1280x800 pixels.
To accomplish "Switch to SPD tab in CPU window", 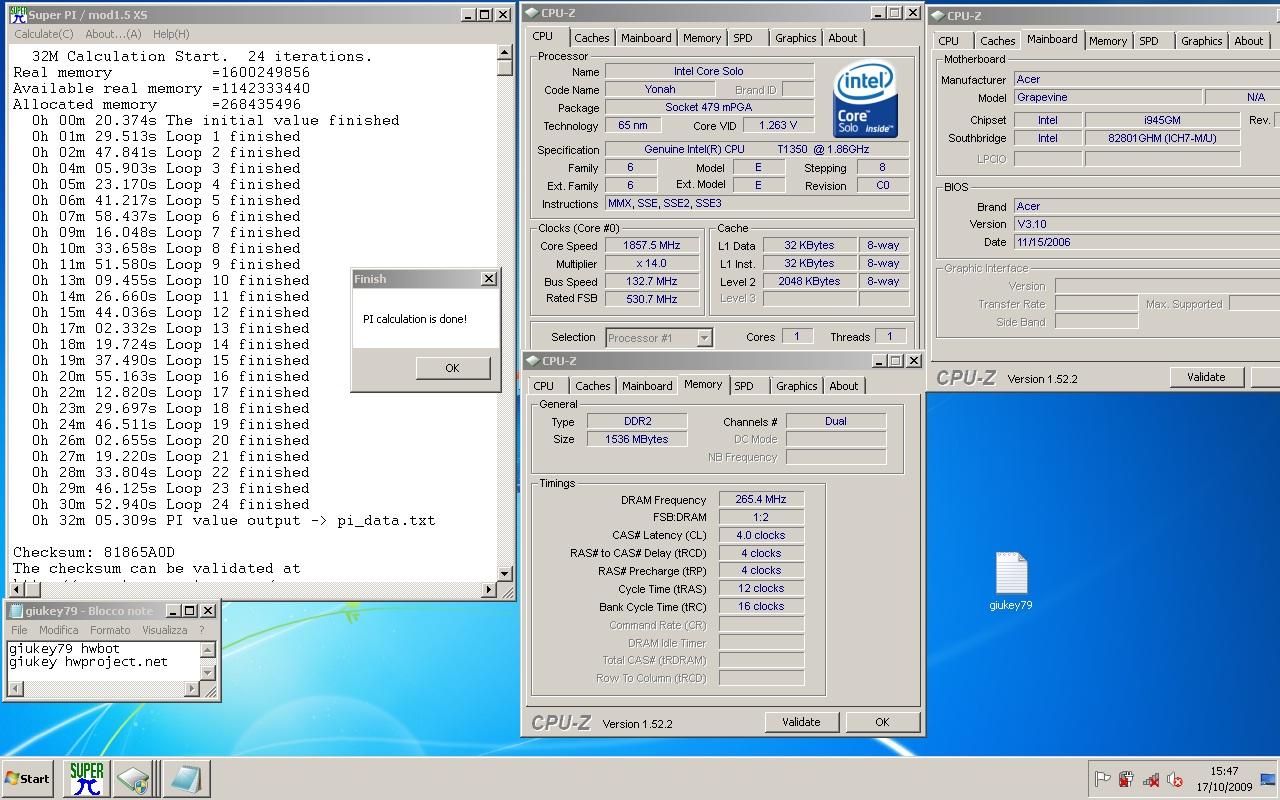I will [743, 38].
